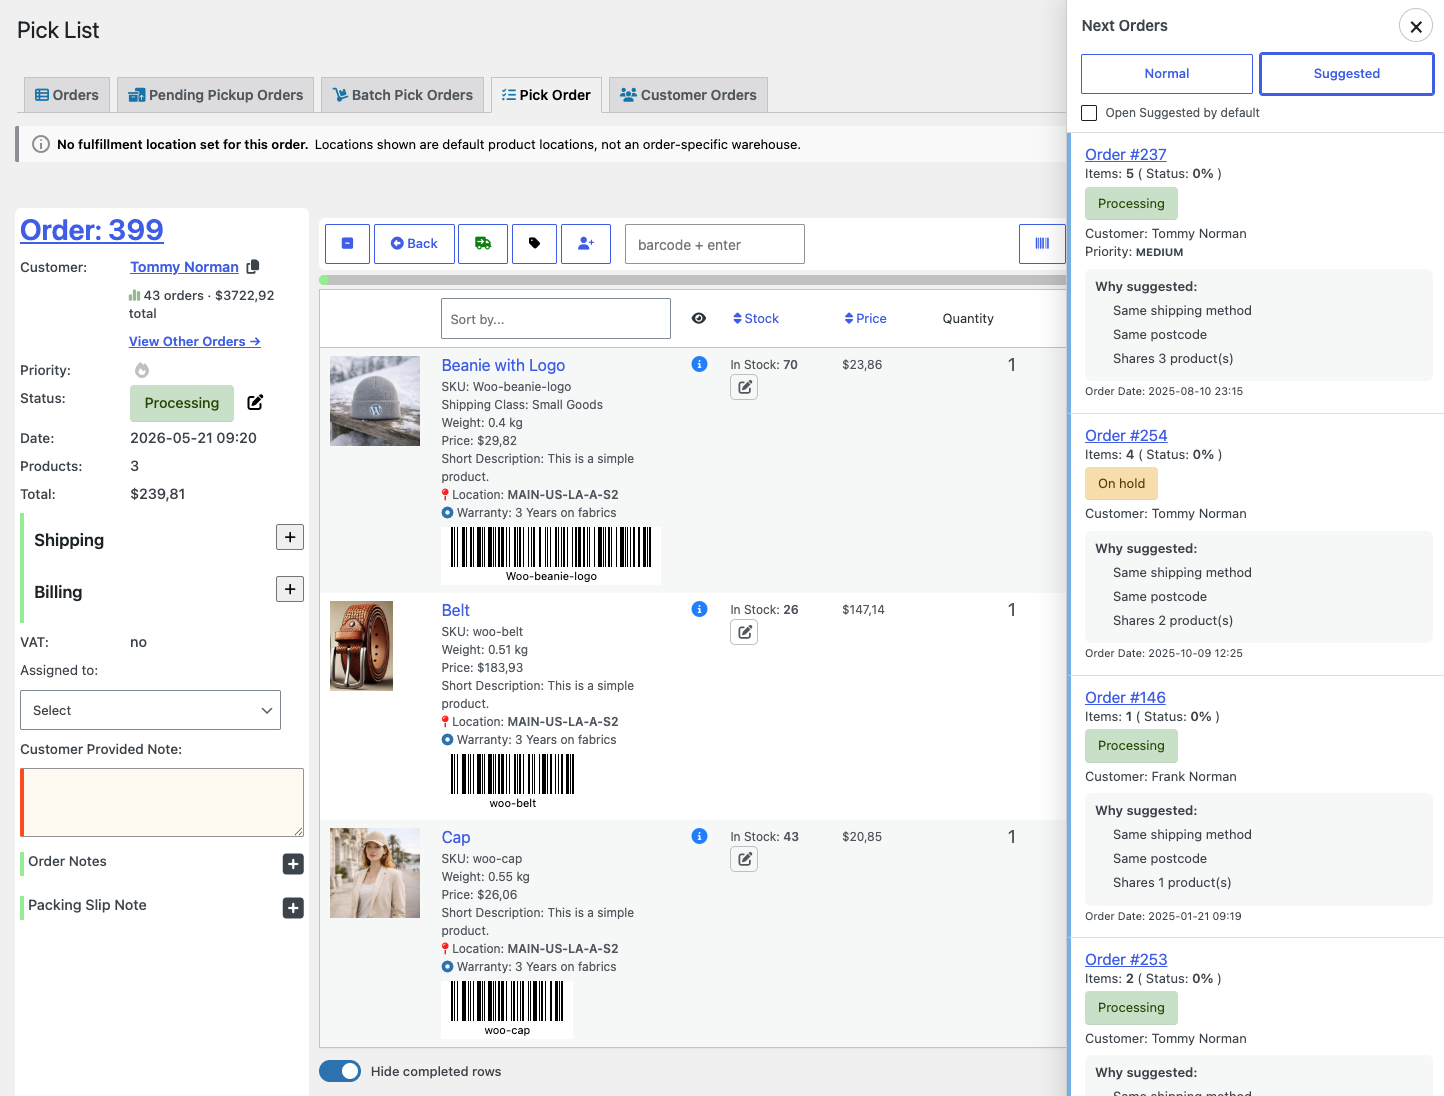Open info icon for Belt

[699, 609]
